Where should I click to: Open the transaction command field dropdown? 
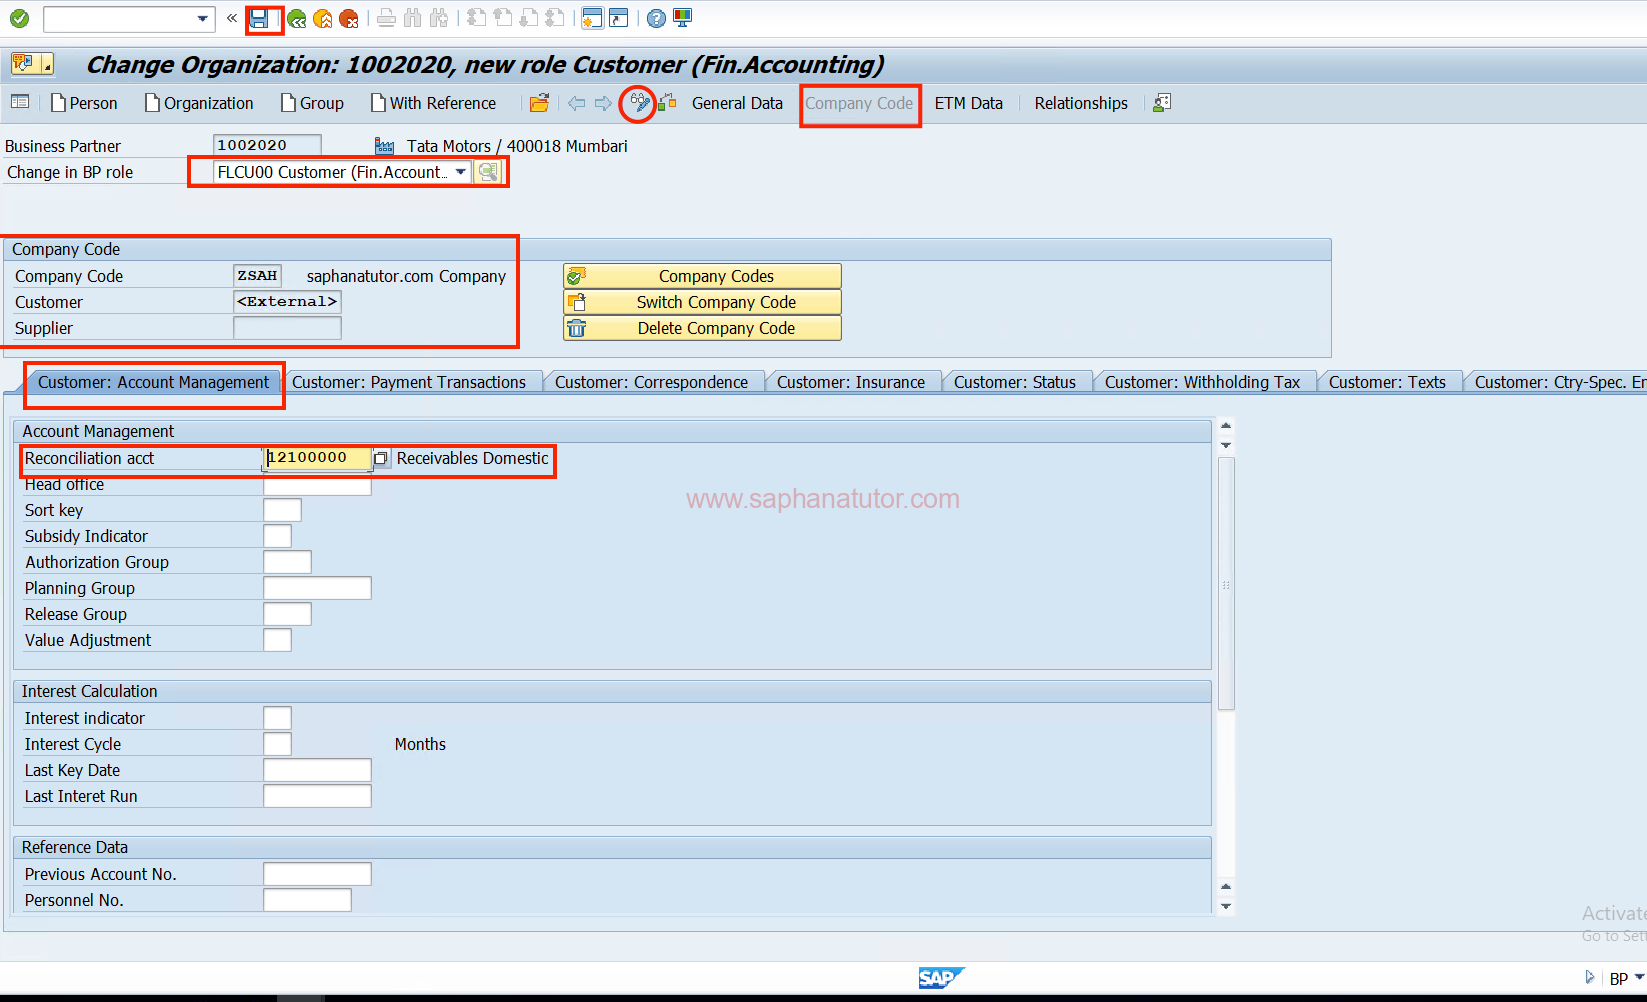tap(203, 18)
